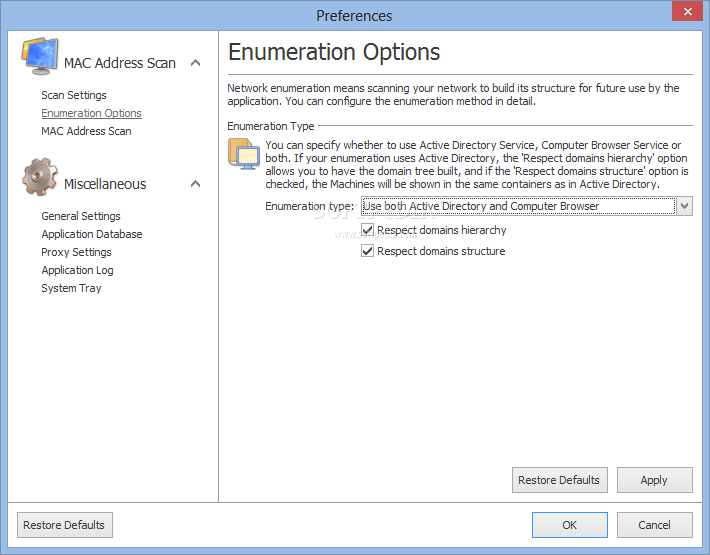This screenshot has height=555, width=710.
Task: Click the Enumeration Type computers icon
Action: (244, 154)
